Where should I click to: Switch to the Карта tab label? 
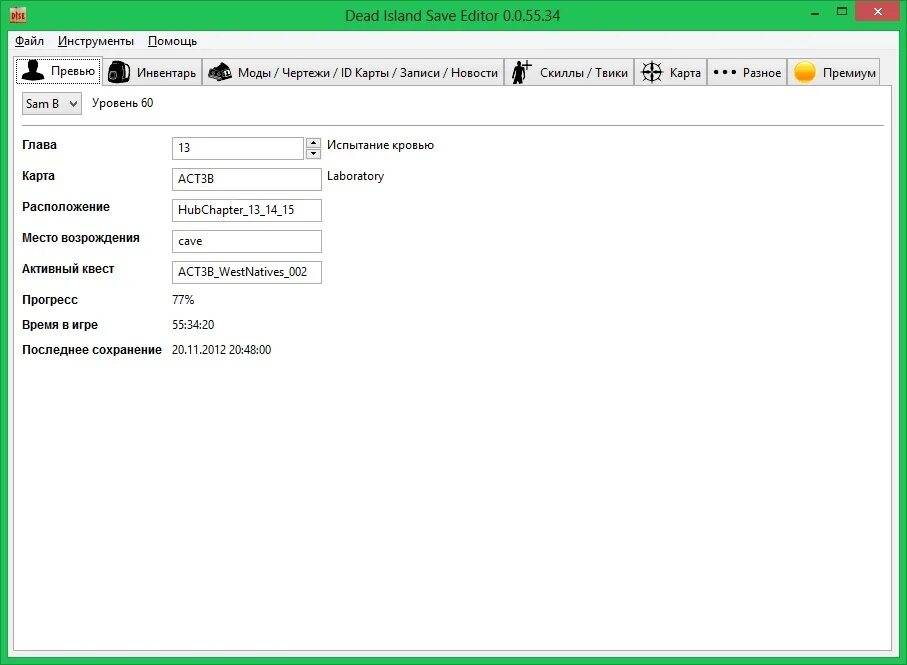(685, 73)
